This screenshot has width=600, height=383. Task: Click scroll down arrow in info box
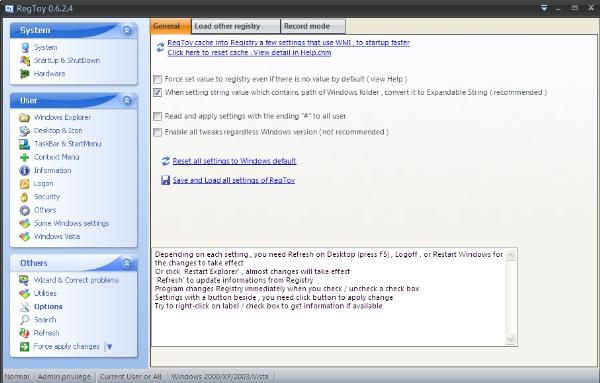[x=510, y=339]
